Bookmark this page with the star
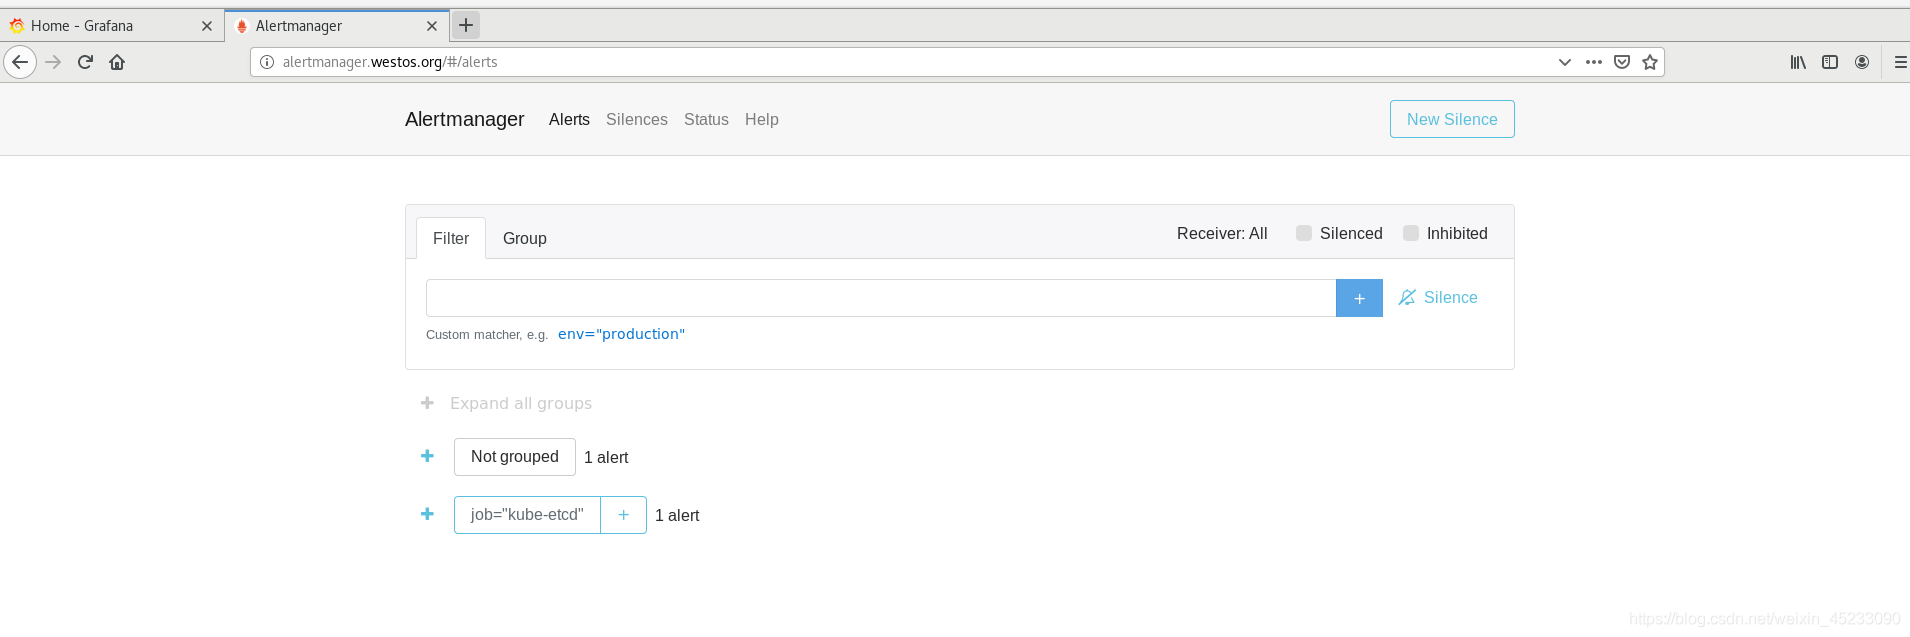Image resolution: width=1910 pixels, height=637 pixels. coord(1650,62)
